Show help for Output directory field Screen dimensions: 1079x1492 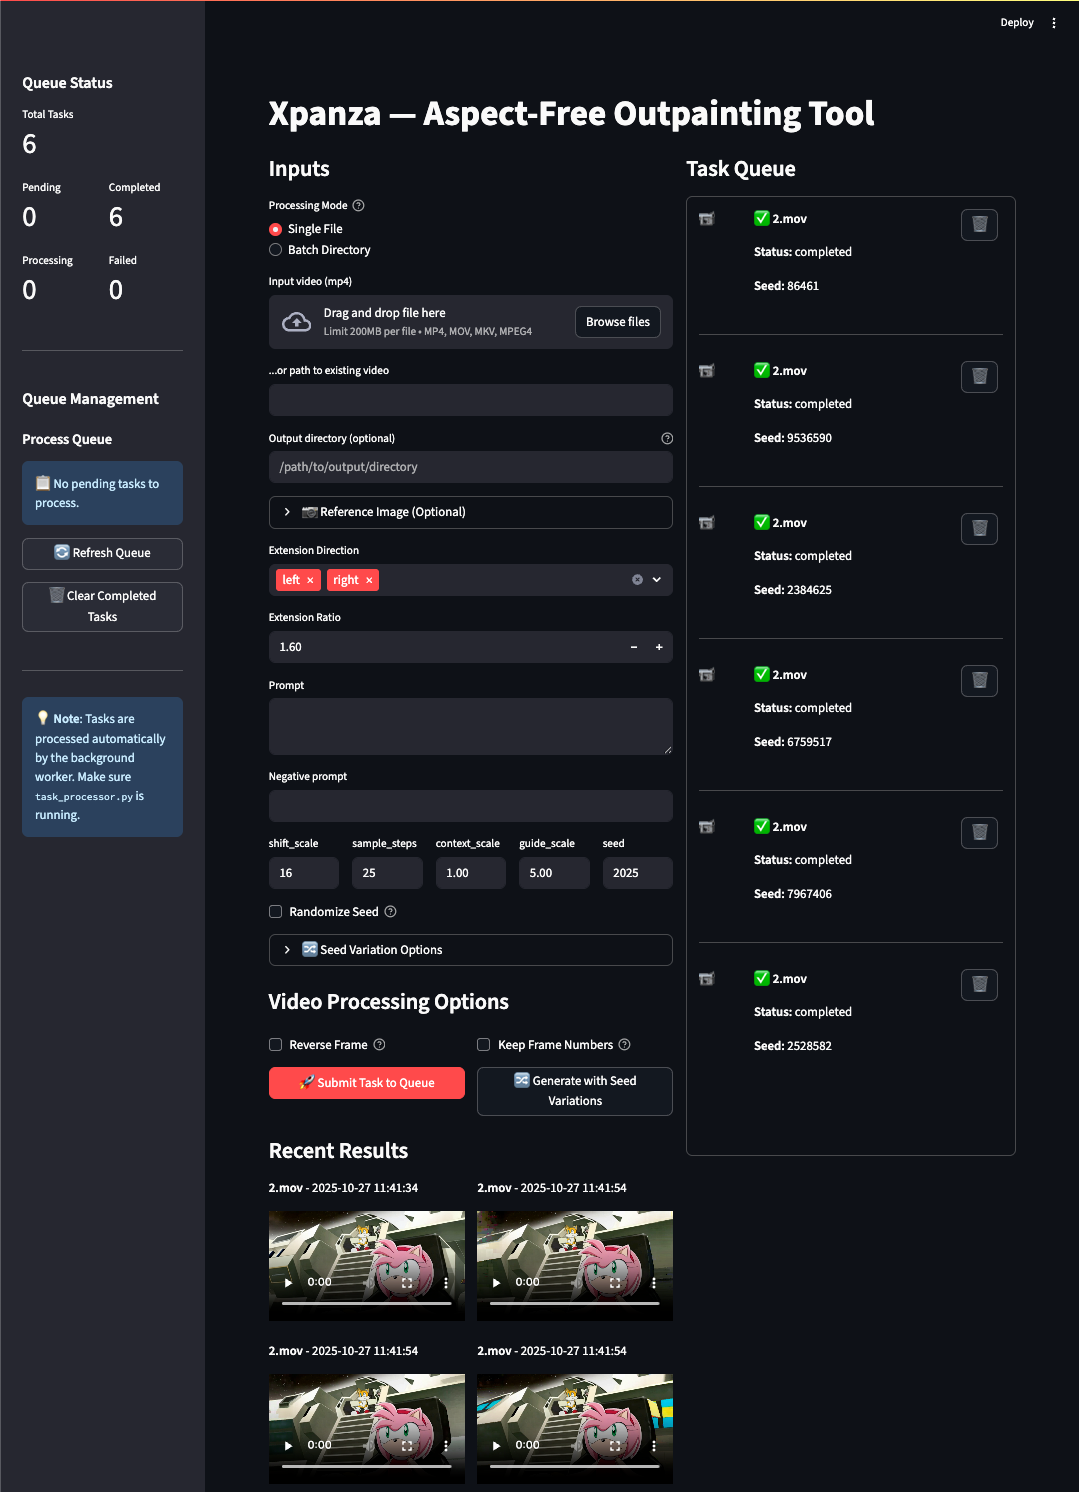[x=667, y=439]
